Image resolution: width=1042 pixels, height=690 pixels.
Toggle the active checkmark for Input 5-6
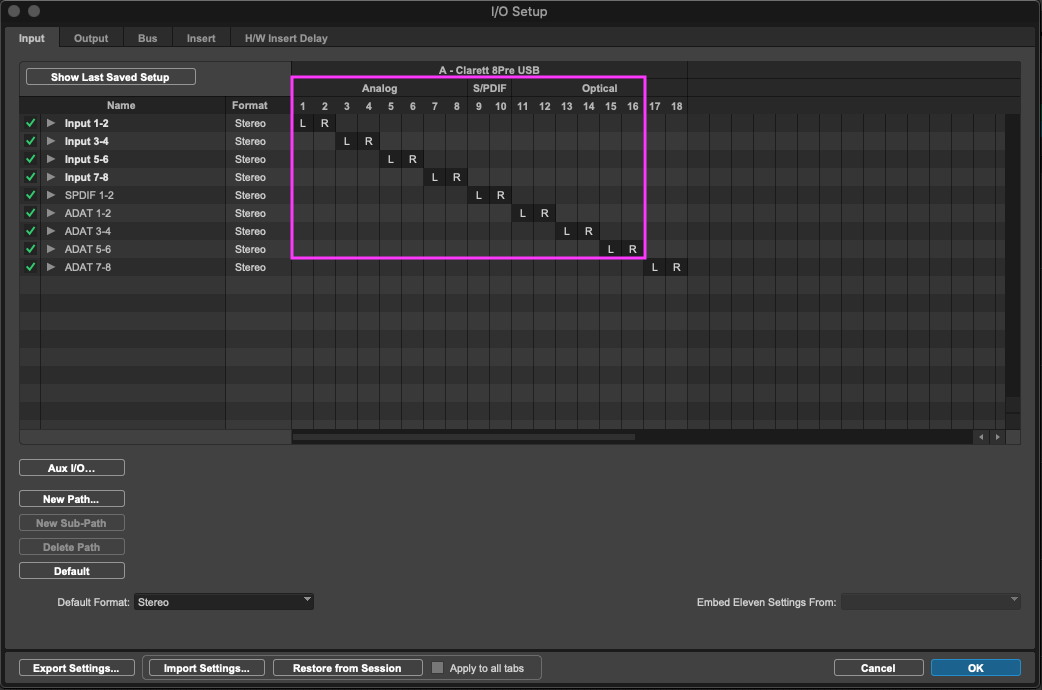coord(30,159)
